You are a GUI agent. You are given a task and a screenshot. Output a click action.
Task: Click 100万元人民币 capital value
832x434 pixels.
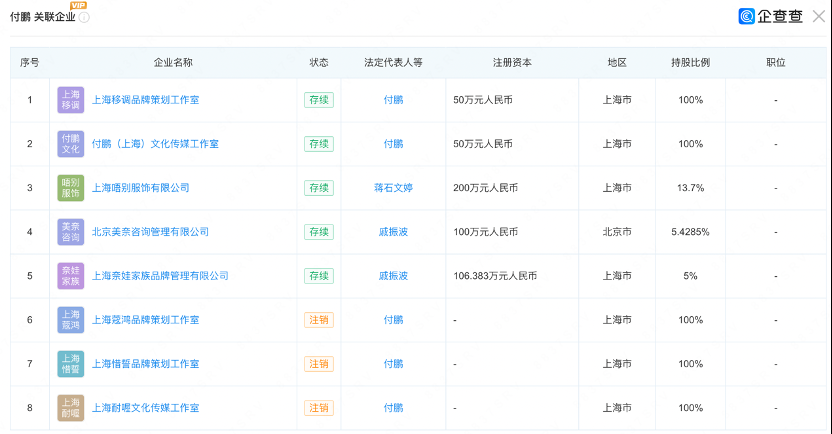point(486,232)
